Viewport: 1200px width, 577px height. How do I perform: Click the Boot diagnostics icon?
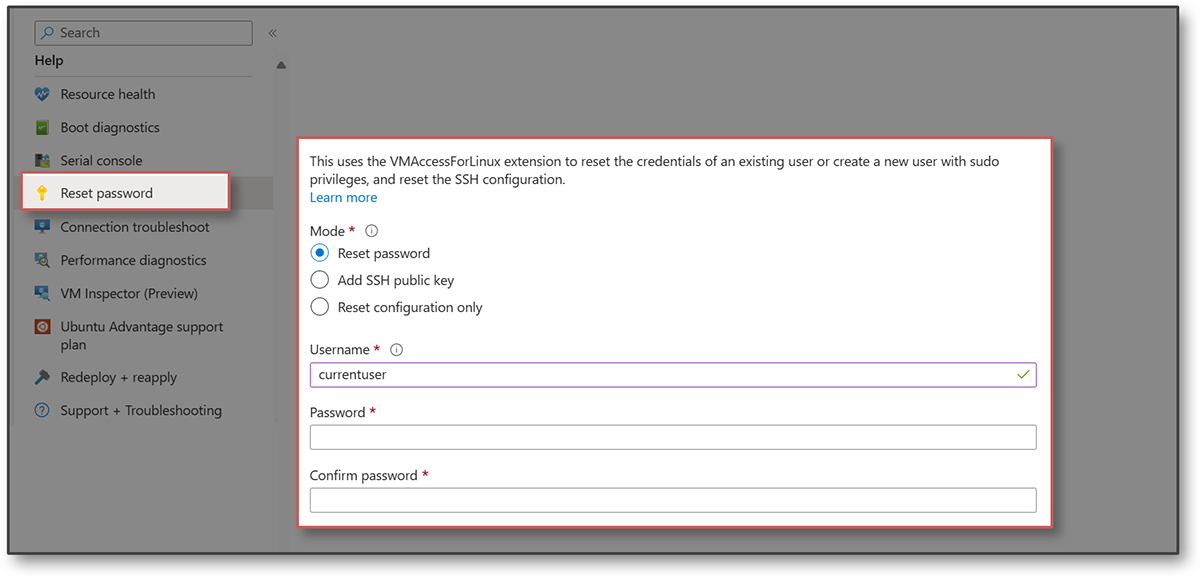[42, 128]
